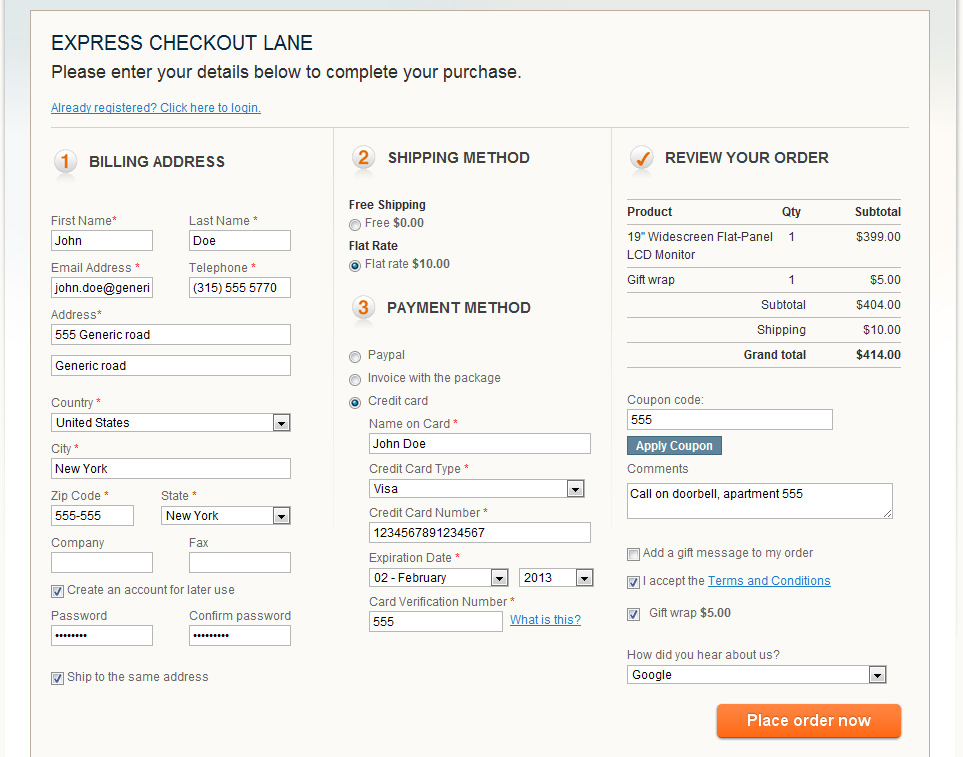Viewport: 963px width, 757px height.
Task: Toggle Create an account for later use
Action: [x=57, y=591]
